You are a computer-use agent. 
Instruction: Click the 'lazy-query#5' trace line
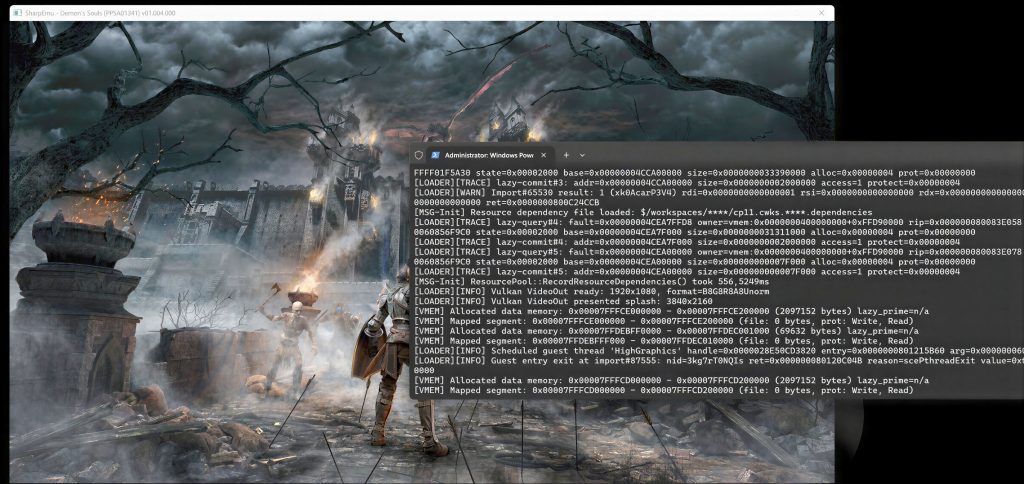click(x=718, y=251)
